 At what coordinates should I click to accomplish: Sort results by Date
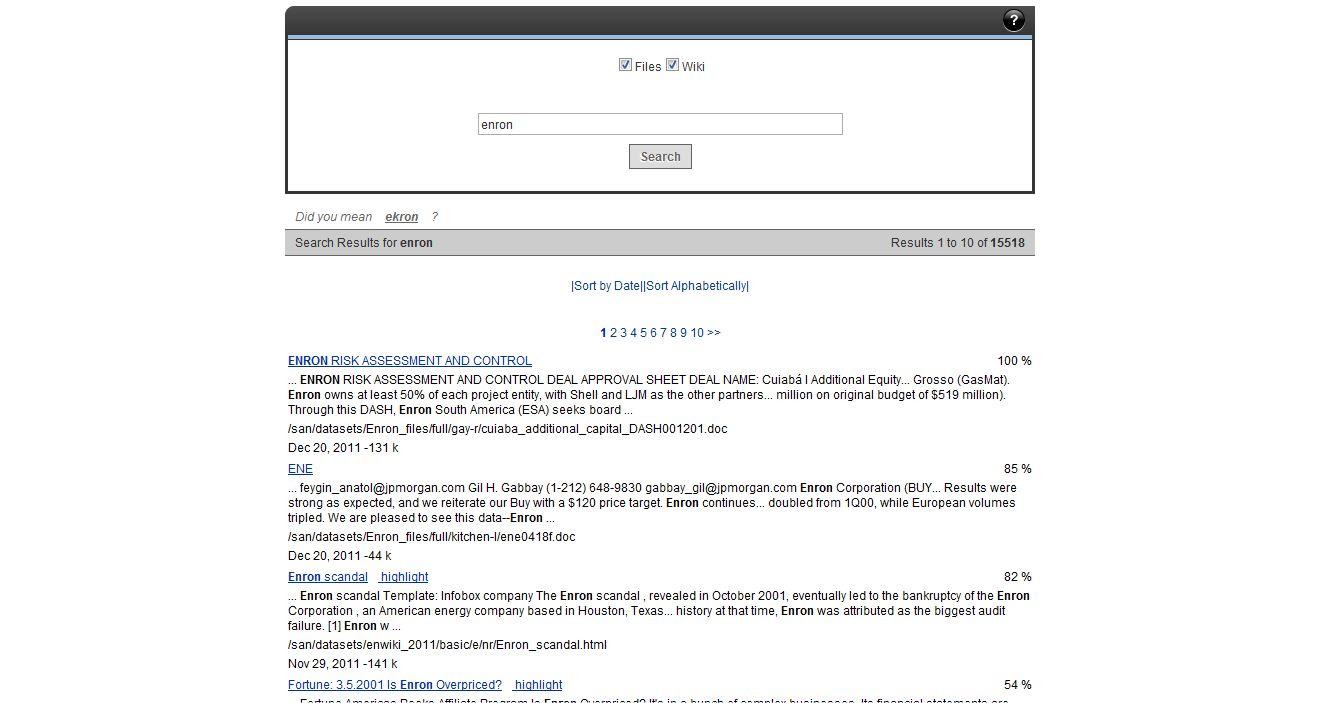click(x=607, y=286)
